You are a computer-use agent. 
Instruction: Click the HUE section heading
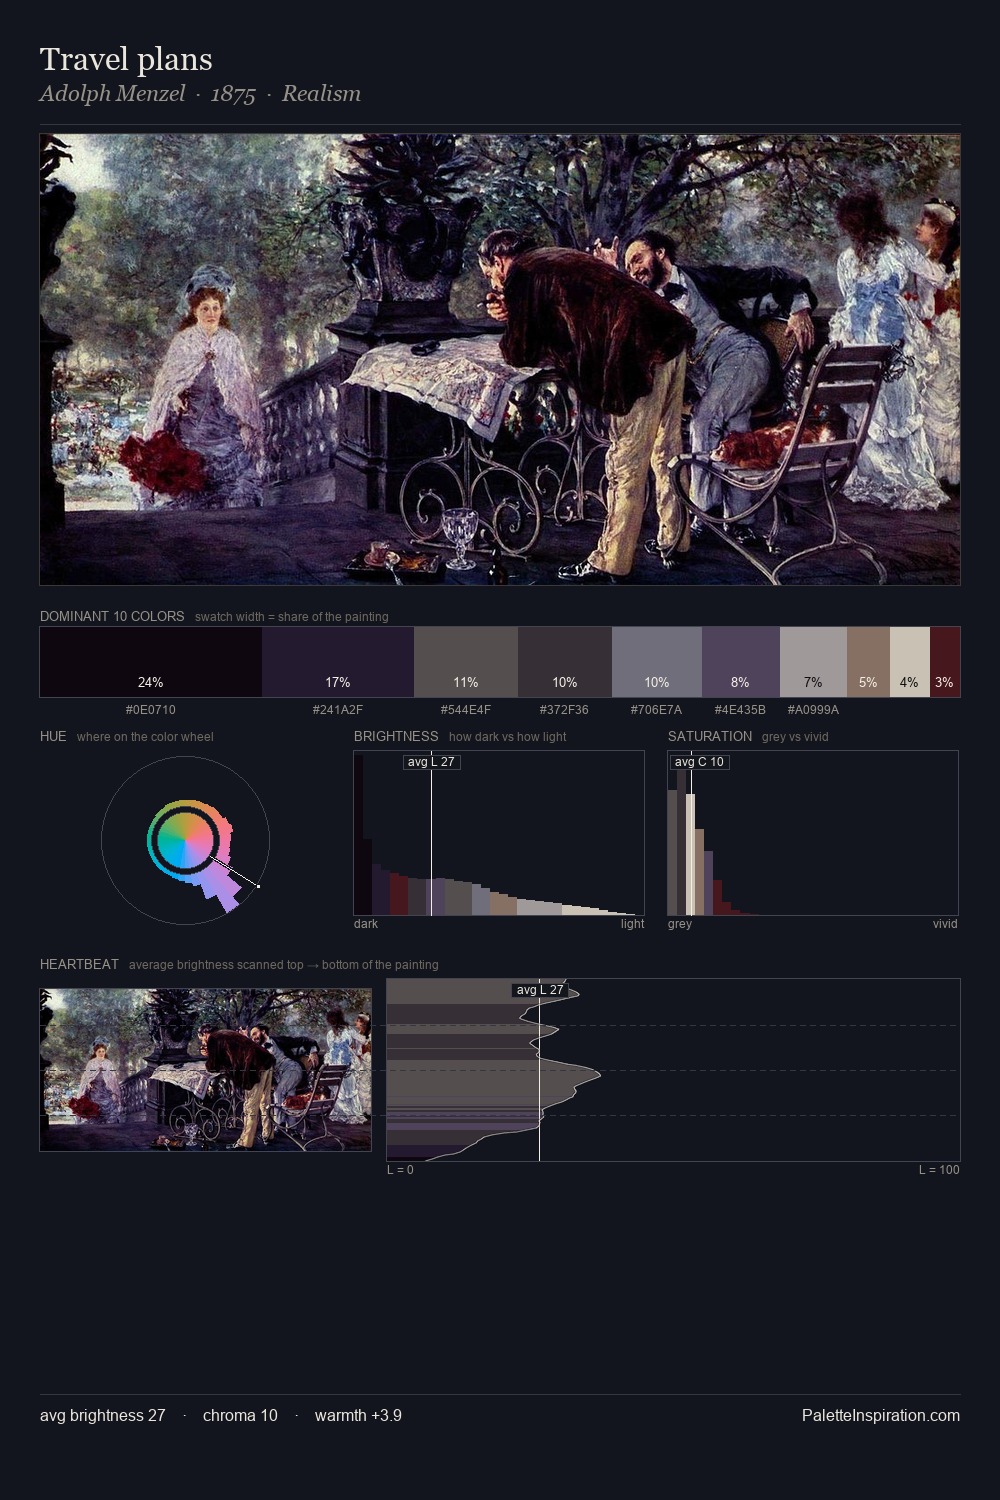pos(53,736)
